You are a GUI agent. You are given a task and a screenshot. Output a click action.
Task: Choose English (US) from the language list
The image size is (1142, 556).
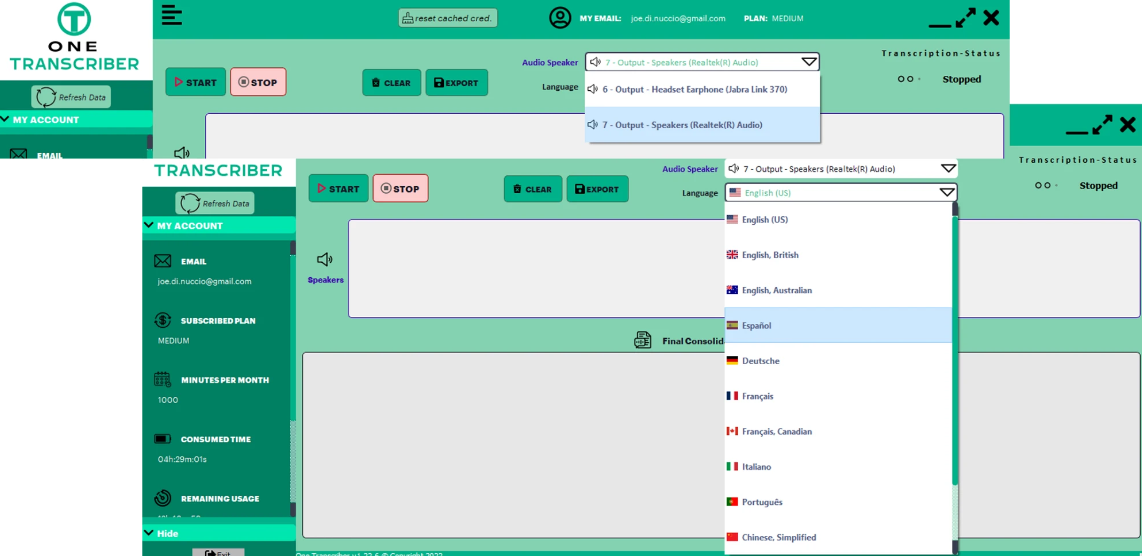click(838, 219)
